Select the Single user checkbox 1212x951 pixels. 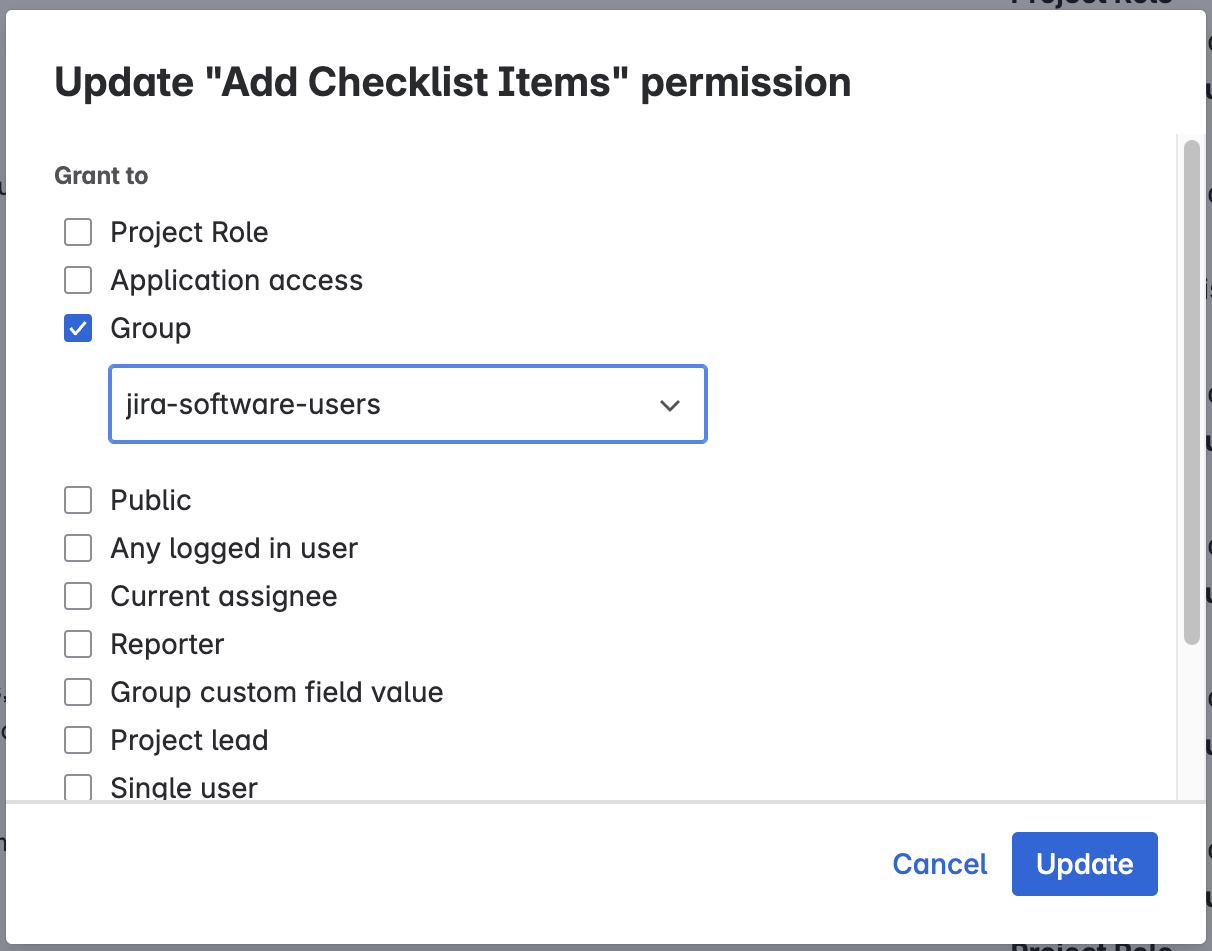click(78, 788)
